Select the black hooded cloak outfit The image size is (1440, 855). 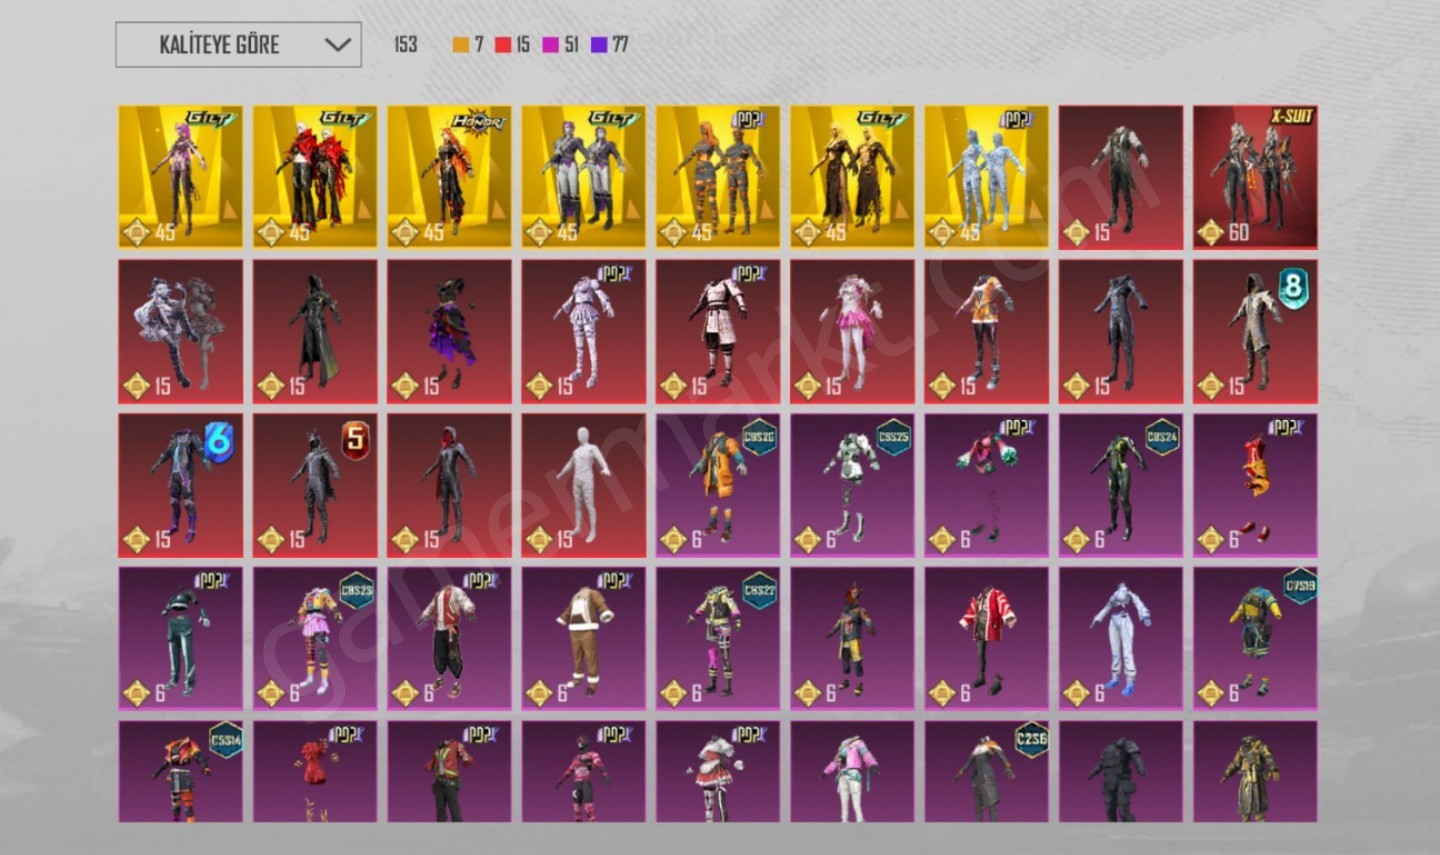click(315, 331)
